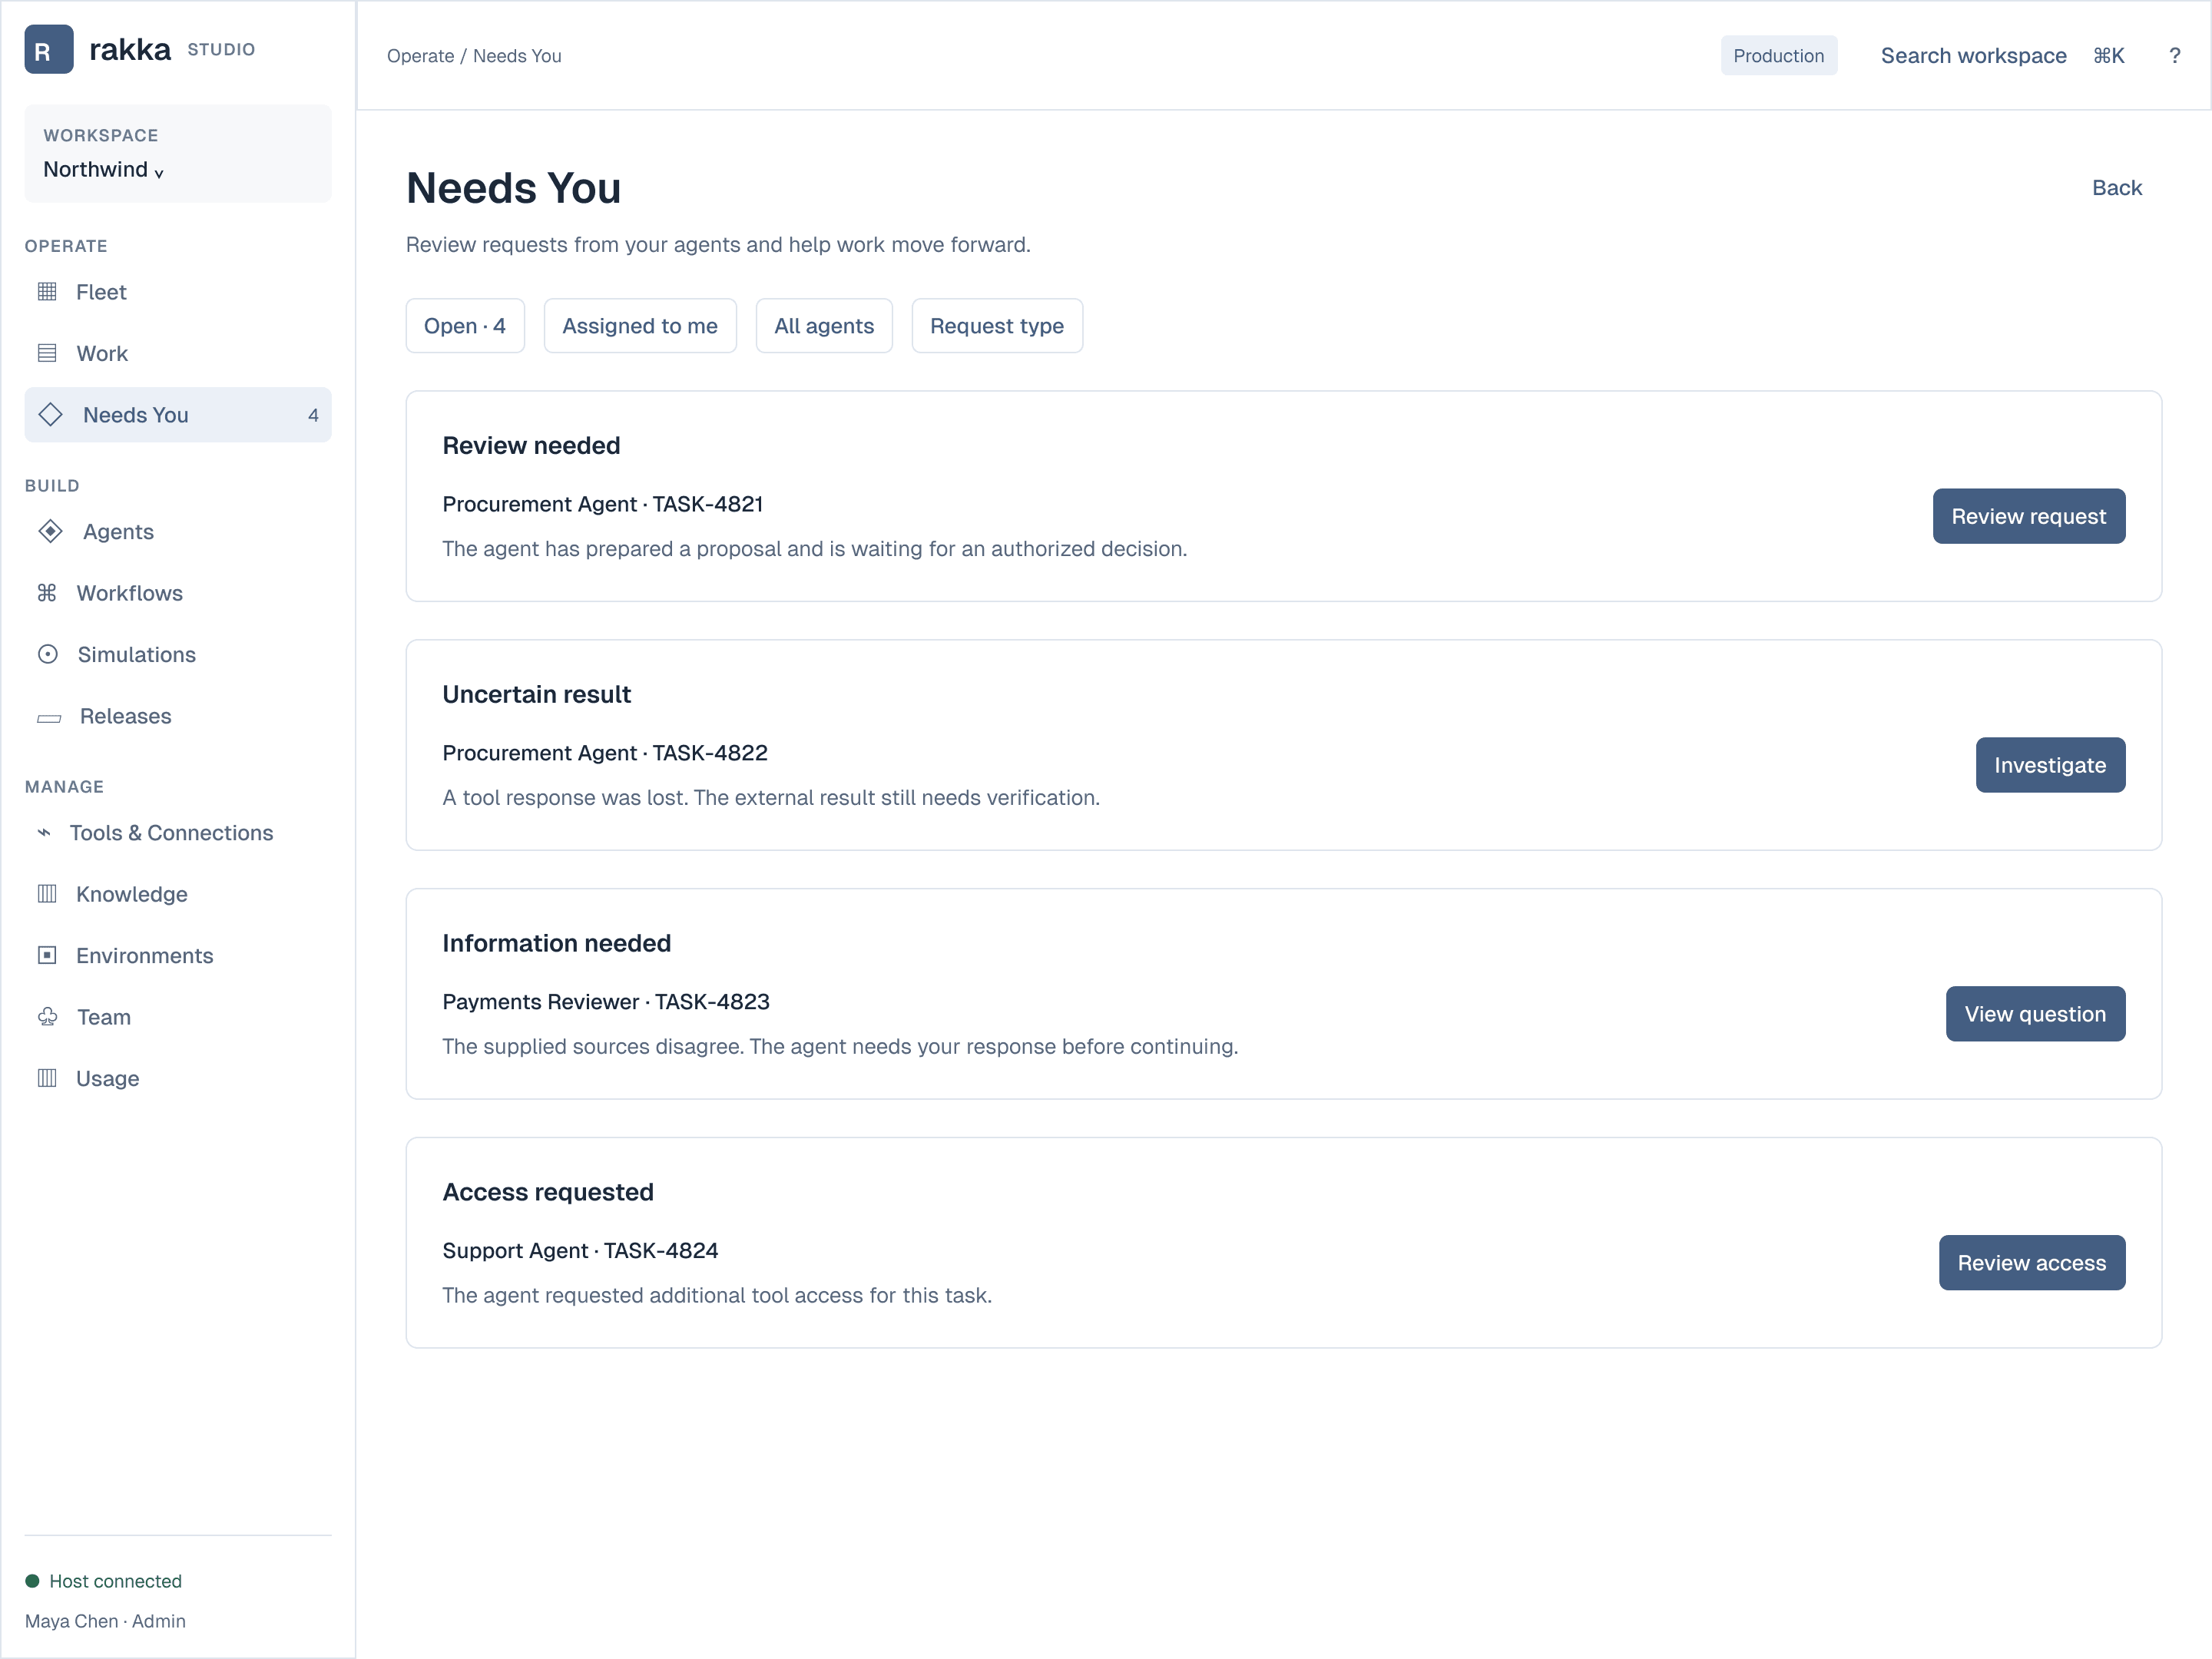The width and height of the screenshot is (2212, 1659).
Task: Select the Environments square icon
Action: click(x=47, y=955)
